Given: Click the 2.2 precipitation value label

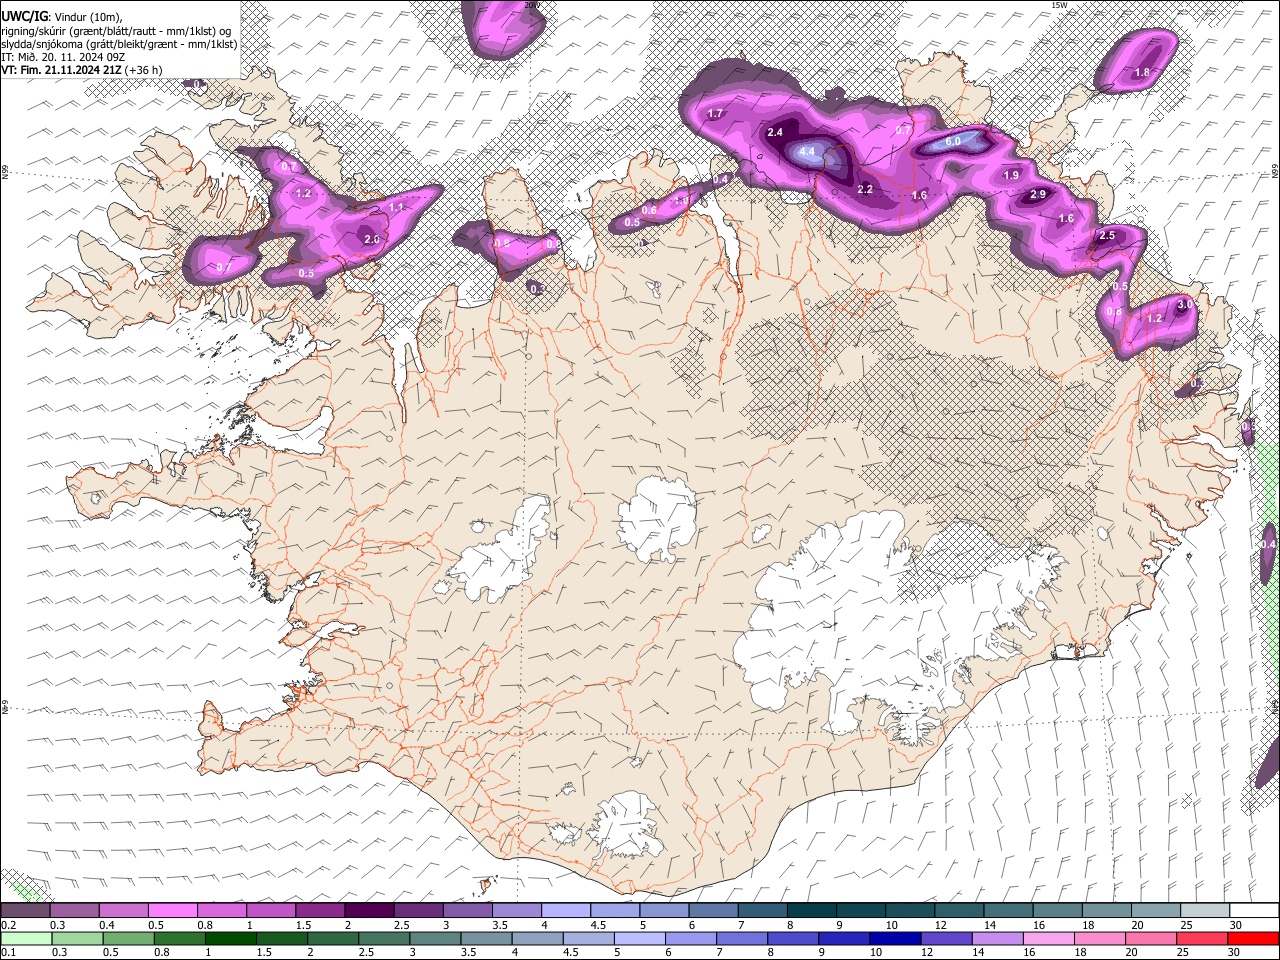Looking at the screenshot, I should coord(865,189).
